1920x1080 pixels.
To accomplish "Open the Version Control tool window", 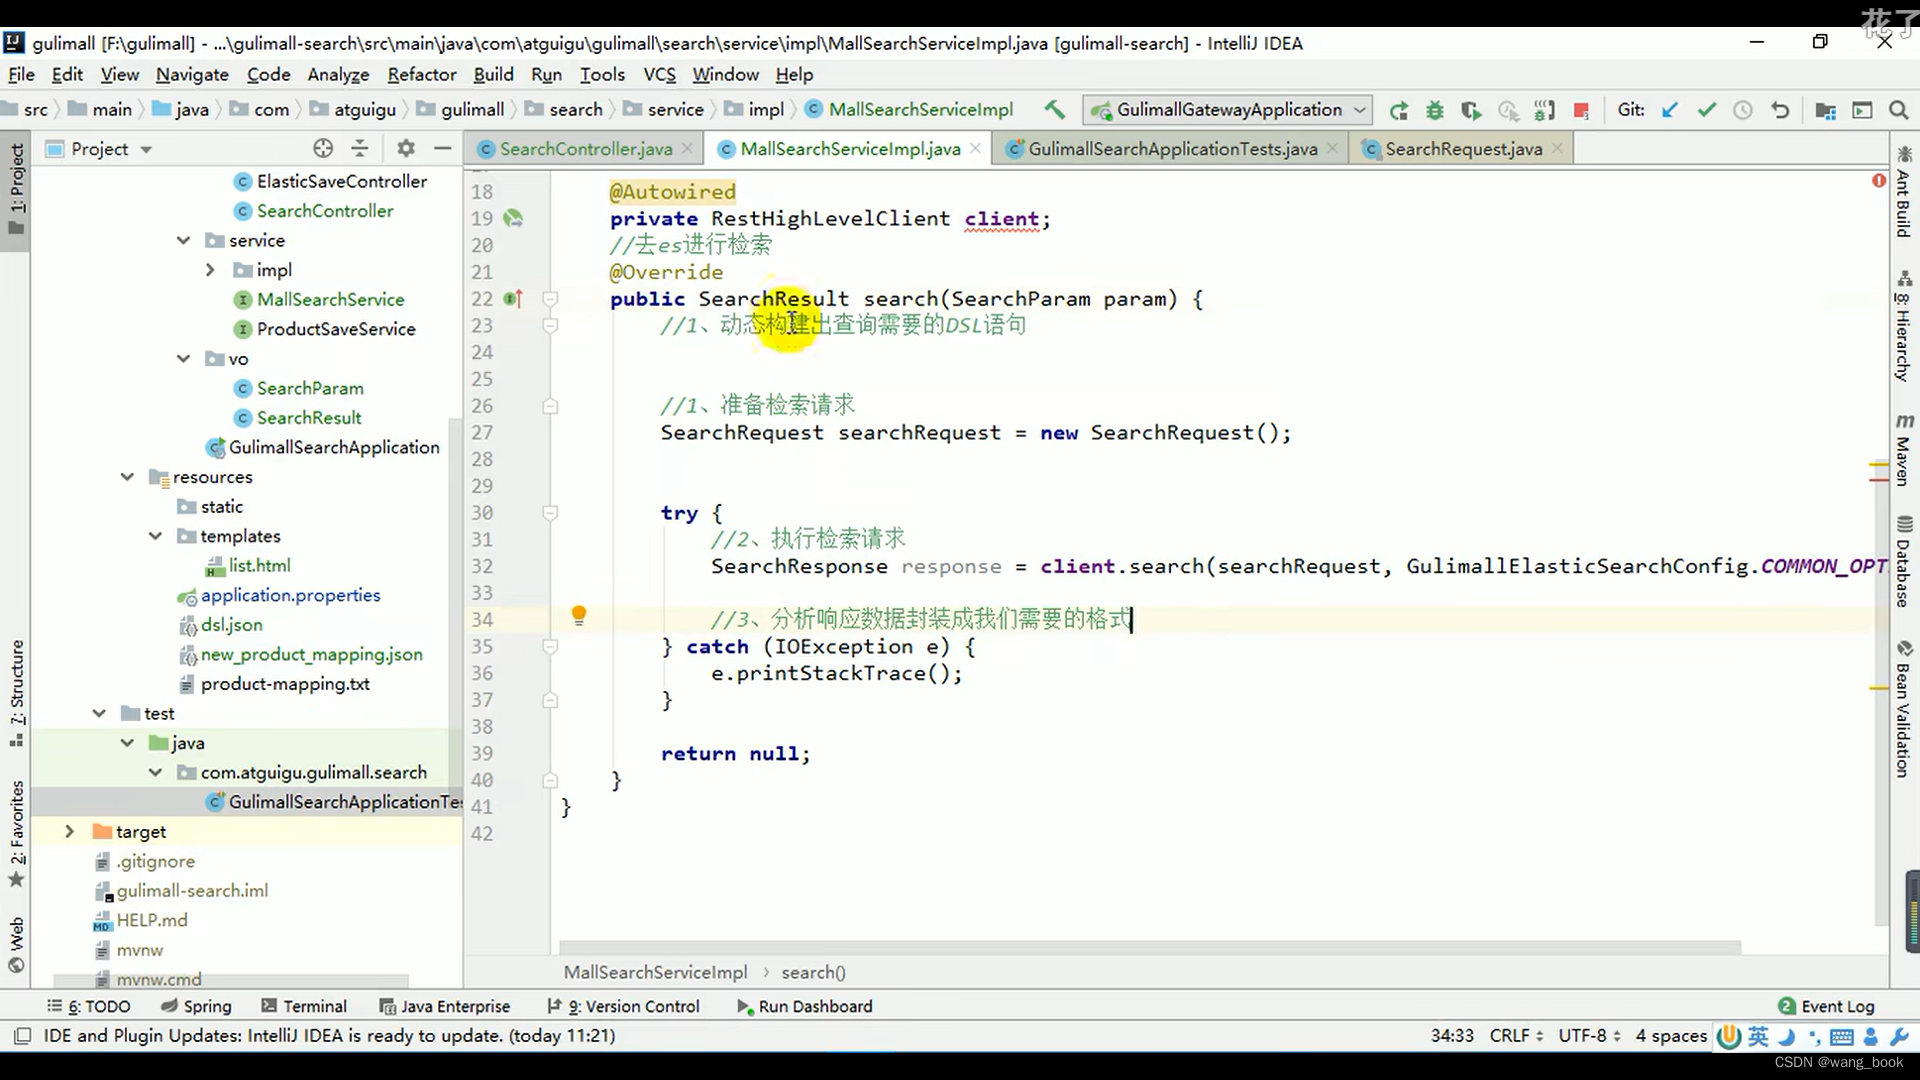I will 623,1006.
